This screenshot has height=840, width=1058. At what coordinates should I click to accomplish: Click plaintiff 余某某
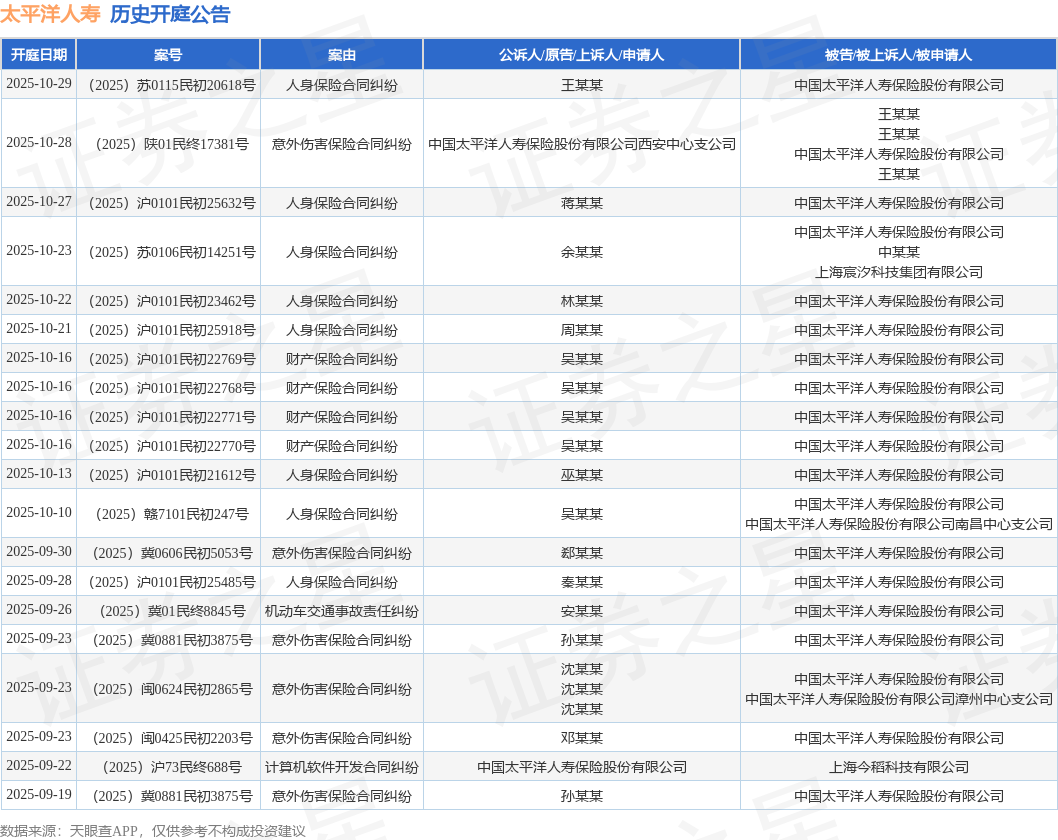(x=582, y=252)
